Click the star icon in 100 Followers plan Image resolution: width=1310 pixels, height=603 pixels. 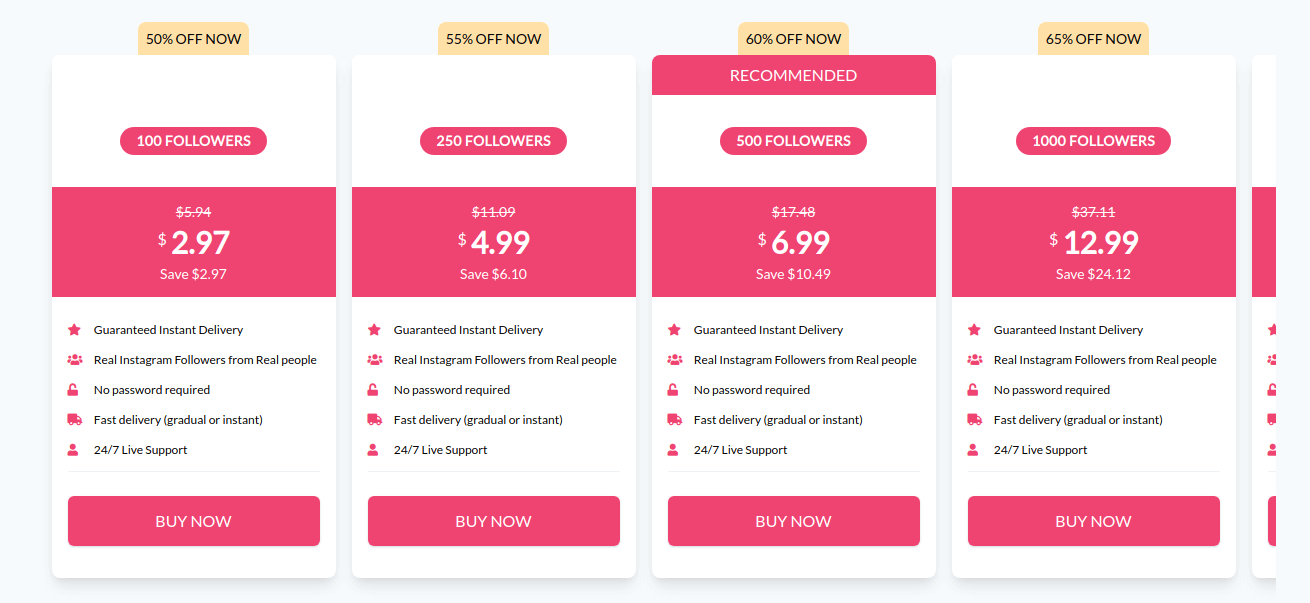click(74, 330)
